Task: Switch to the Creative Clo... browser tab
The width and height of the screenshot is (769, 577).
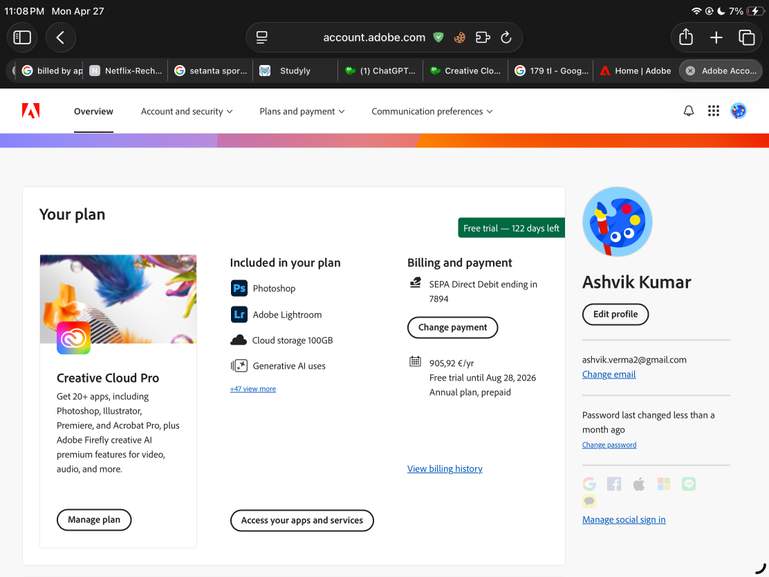Action: click(465, 71)
